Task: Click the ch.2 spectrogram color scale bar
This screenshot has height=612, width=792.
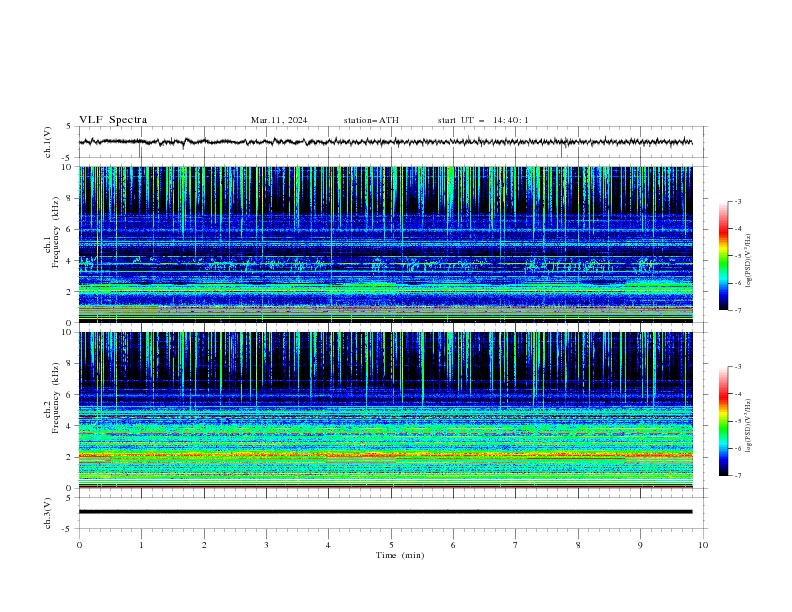Action: click(723, 421)
